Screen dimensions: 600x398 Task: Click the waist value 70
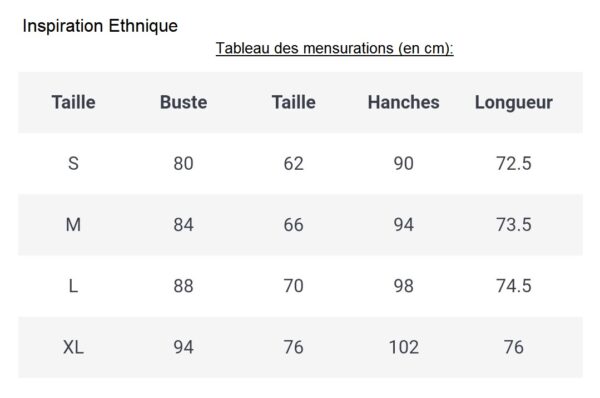[x=293, y=286]
